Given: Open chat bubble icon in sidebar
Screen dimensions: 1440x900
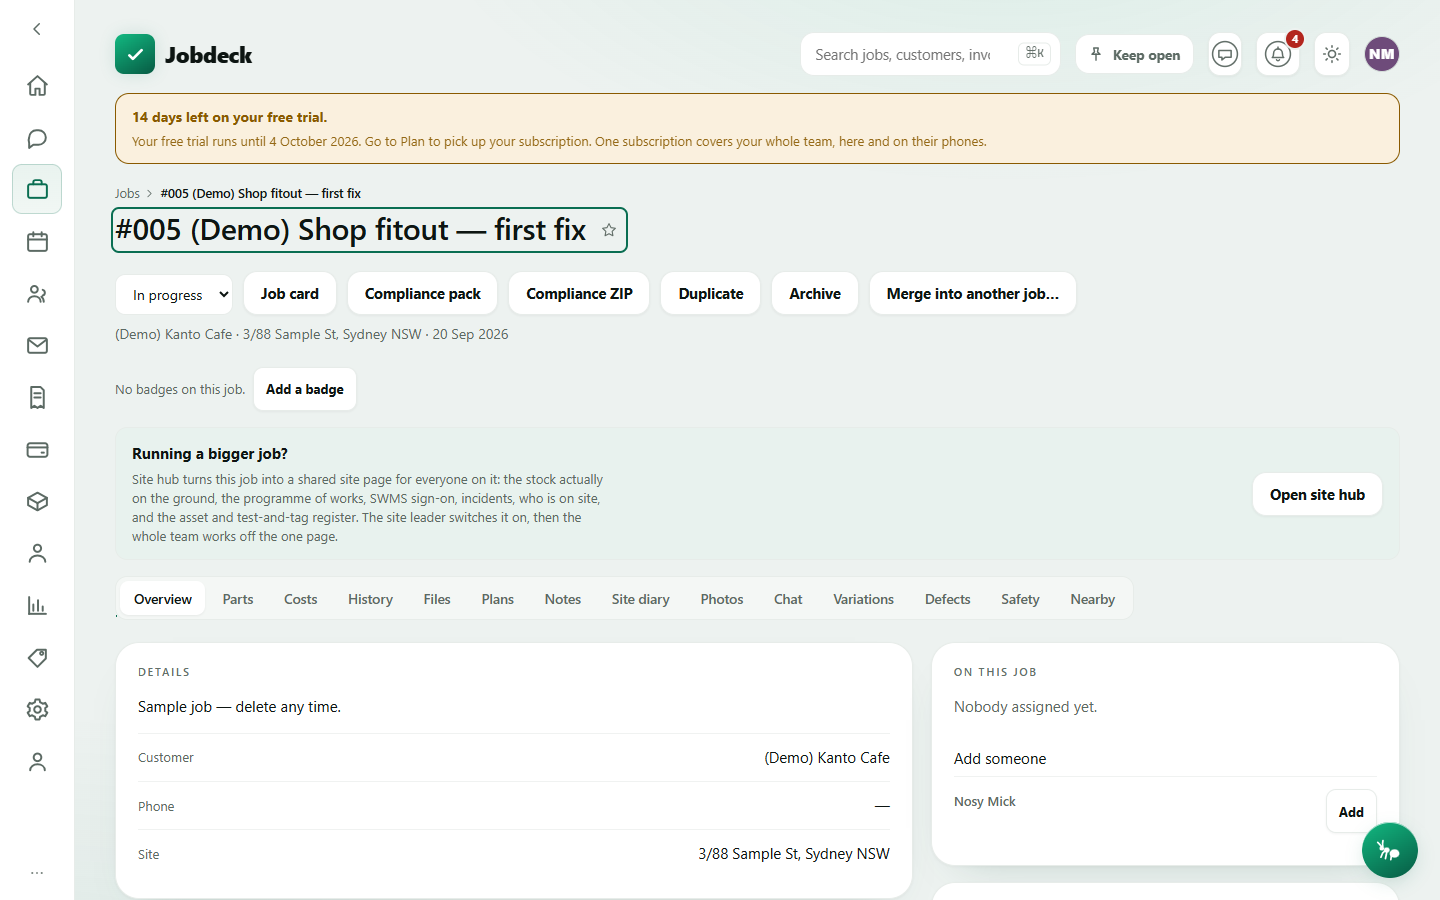Looking at the screenshot, I should point(37,138).
